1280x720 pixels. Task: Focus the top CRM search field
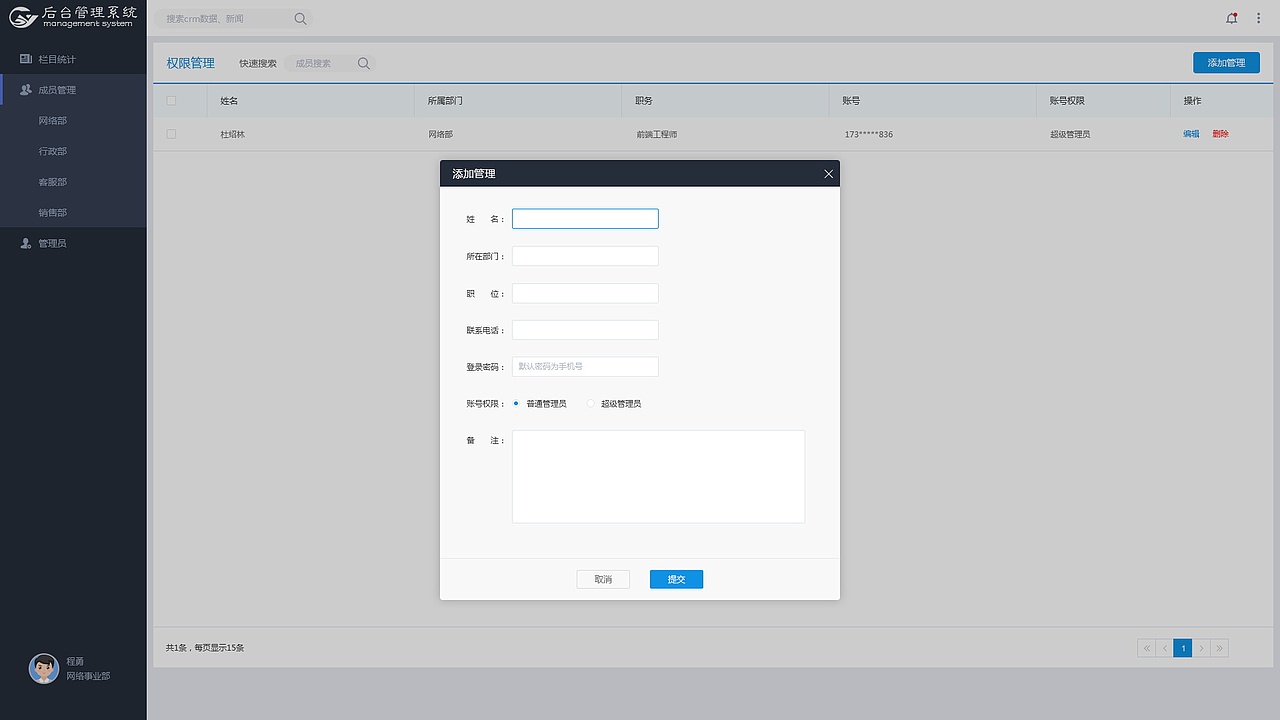pyautogui.click(x=233, y=18)
